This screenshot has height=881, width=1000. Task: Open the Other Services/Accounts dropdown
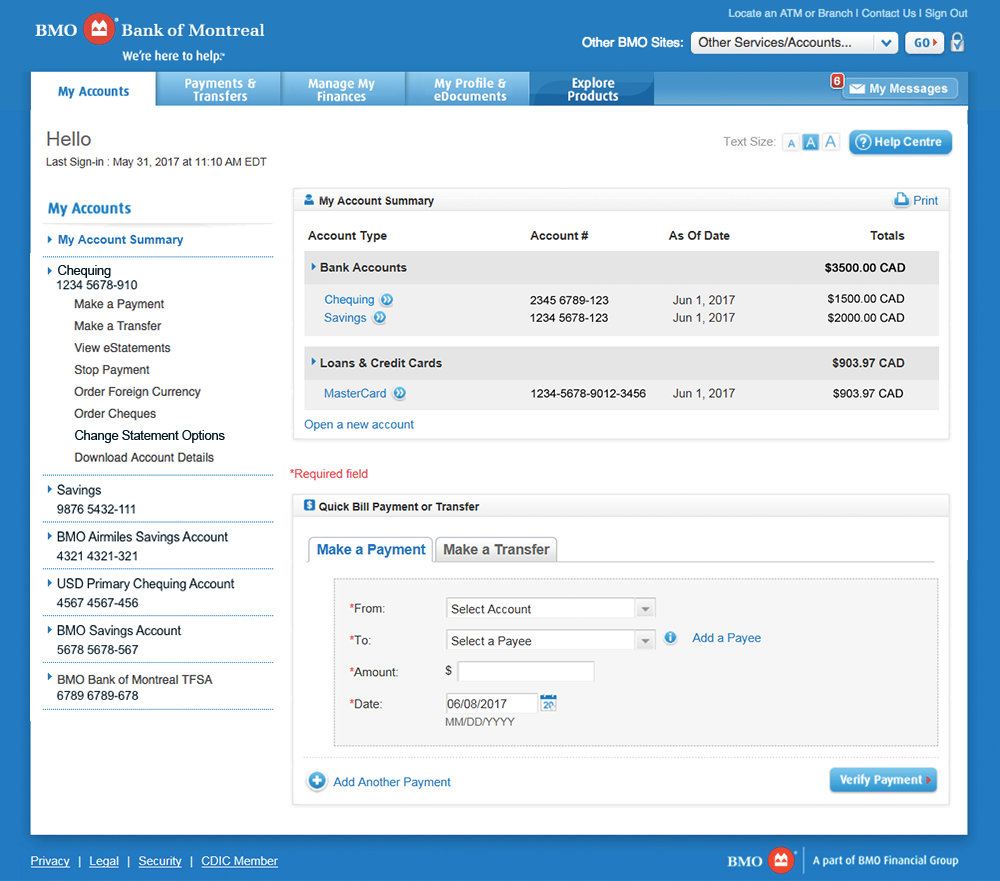pyautogui.click(x=794, y=42)
